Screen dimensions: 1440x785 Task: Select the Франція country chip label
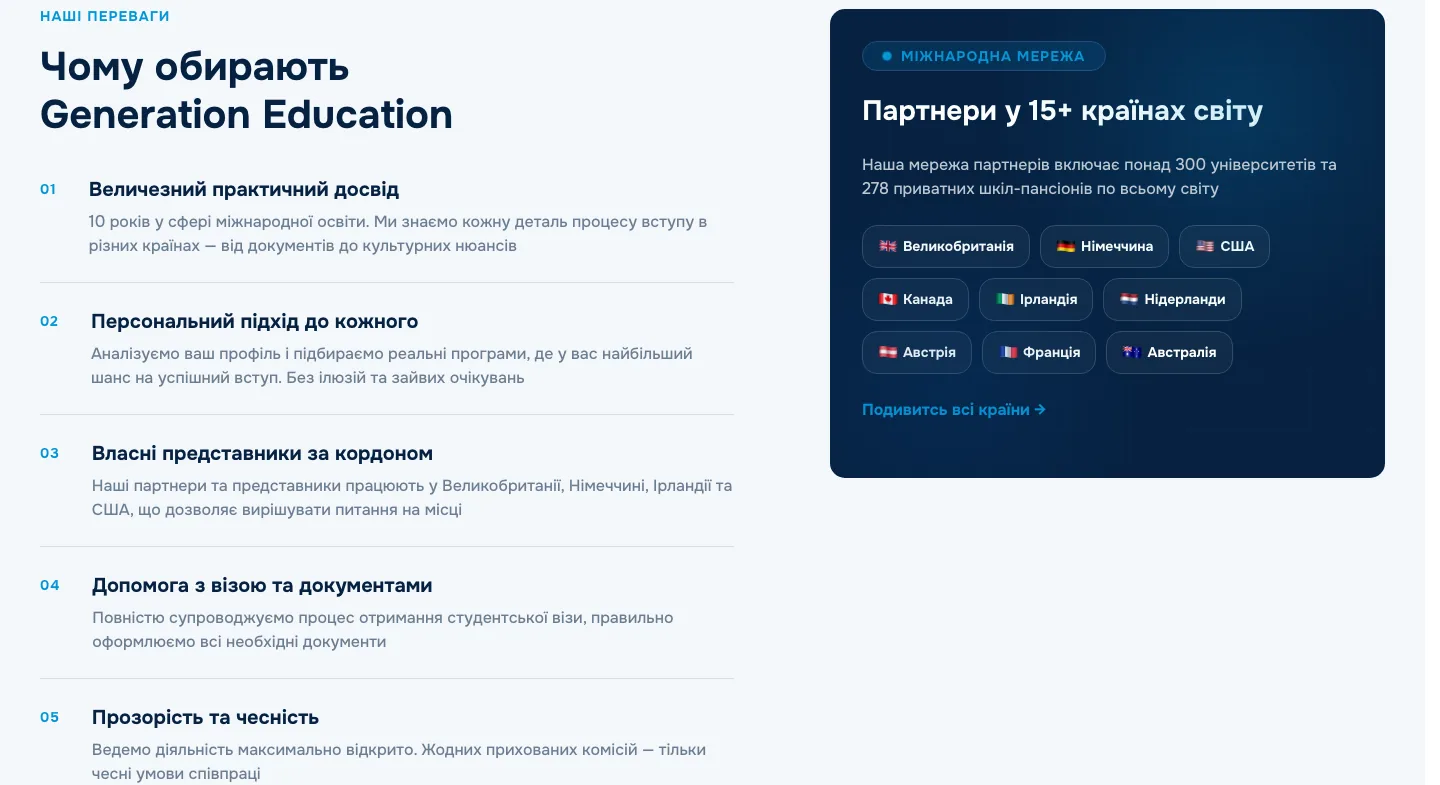click(1052, 352)
